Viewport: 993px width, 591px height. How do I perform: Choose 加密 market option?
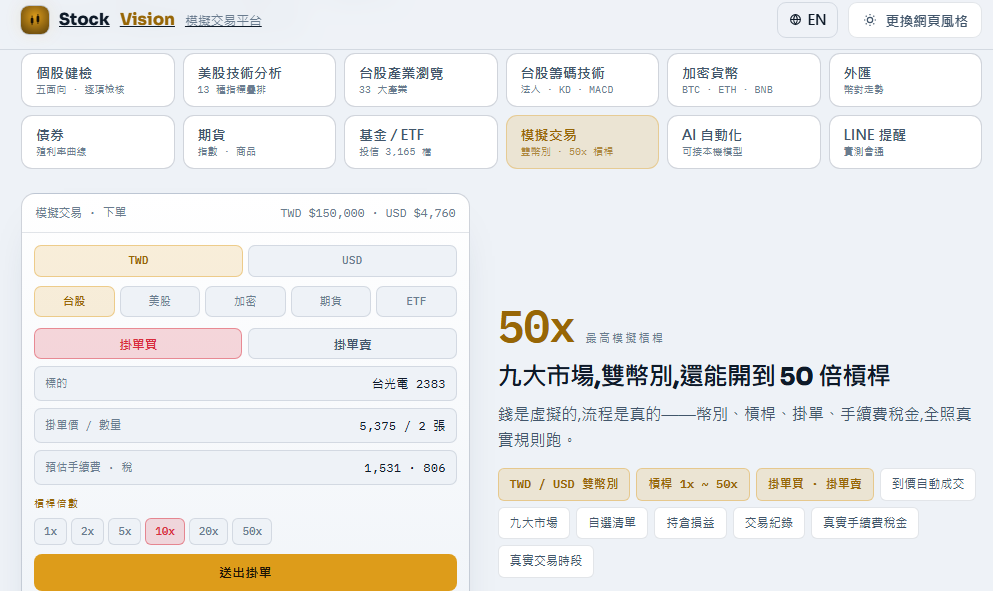245,302
